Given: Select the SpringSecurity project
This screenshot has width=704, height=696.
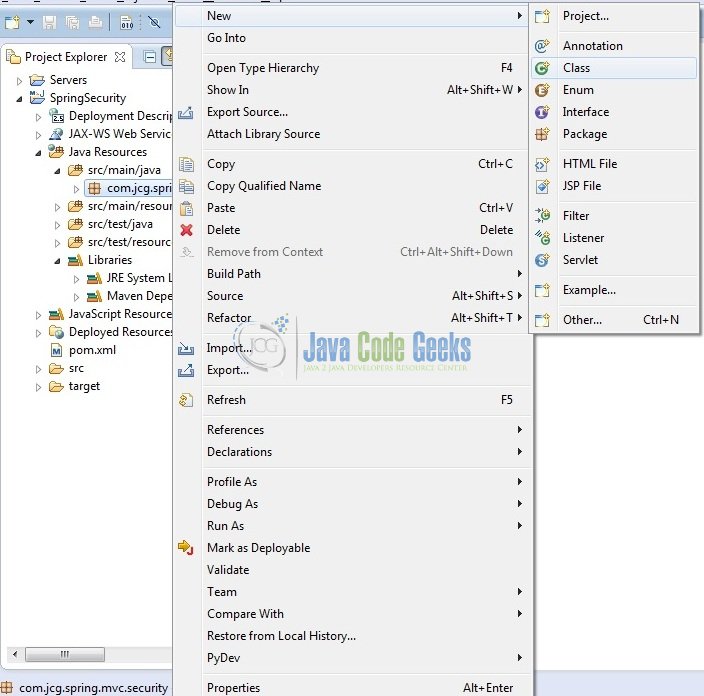Looking at the screenshot, I should click(88, 98).
